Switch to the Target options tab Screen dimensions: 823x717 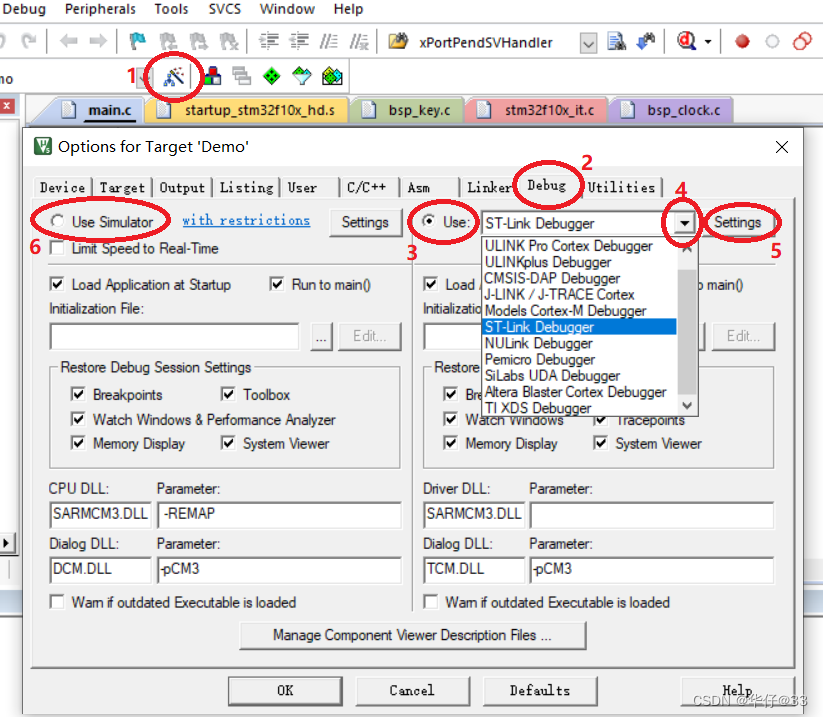tap(122, 188)
